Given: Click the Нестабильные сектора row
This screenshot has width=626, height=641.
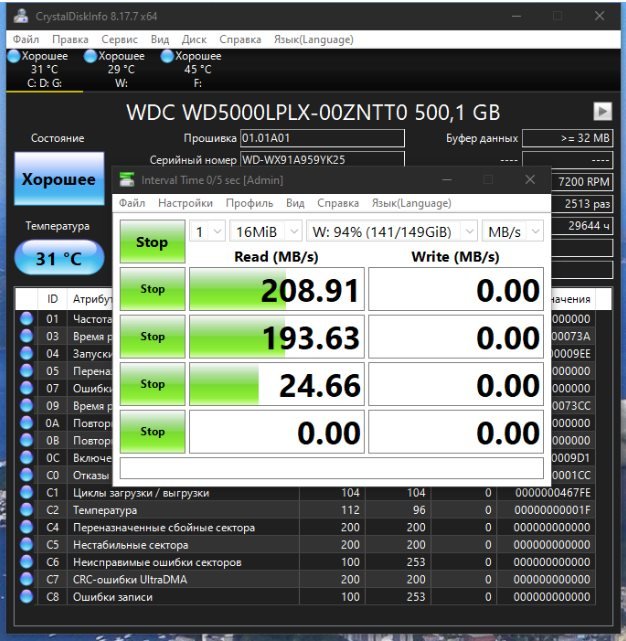Looking at the screenshot, I should 307,545.
